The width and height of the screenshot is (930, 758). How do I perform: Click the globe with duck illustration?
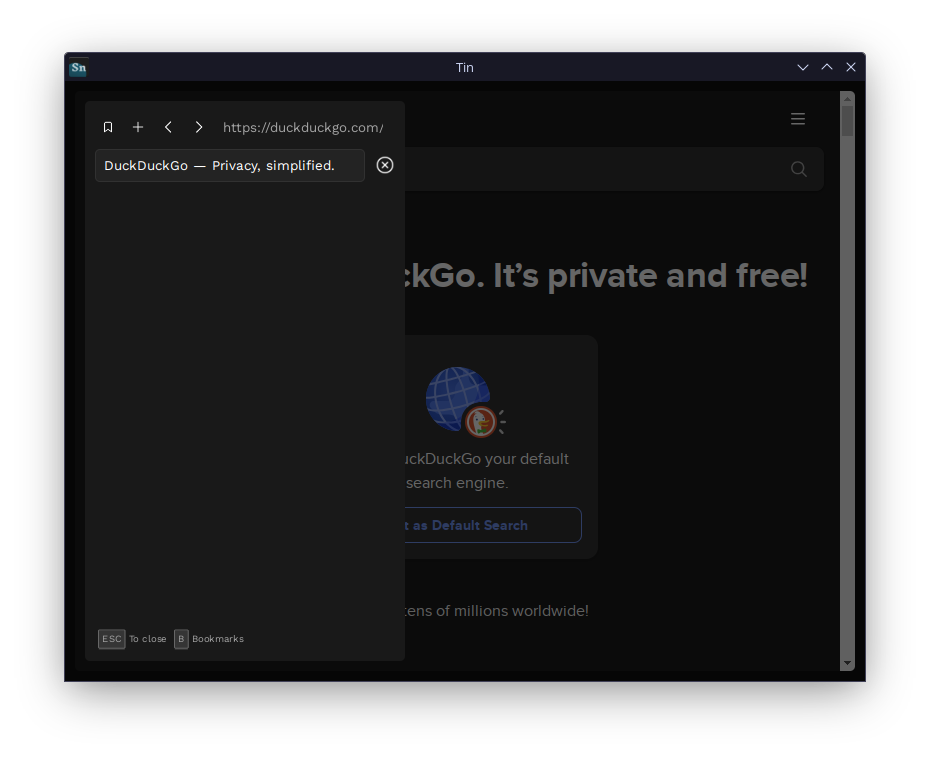point(464,402)
